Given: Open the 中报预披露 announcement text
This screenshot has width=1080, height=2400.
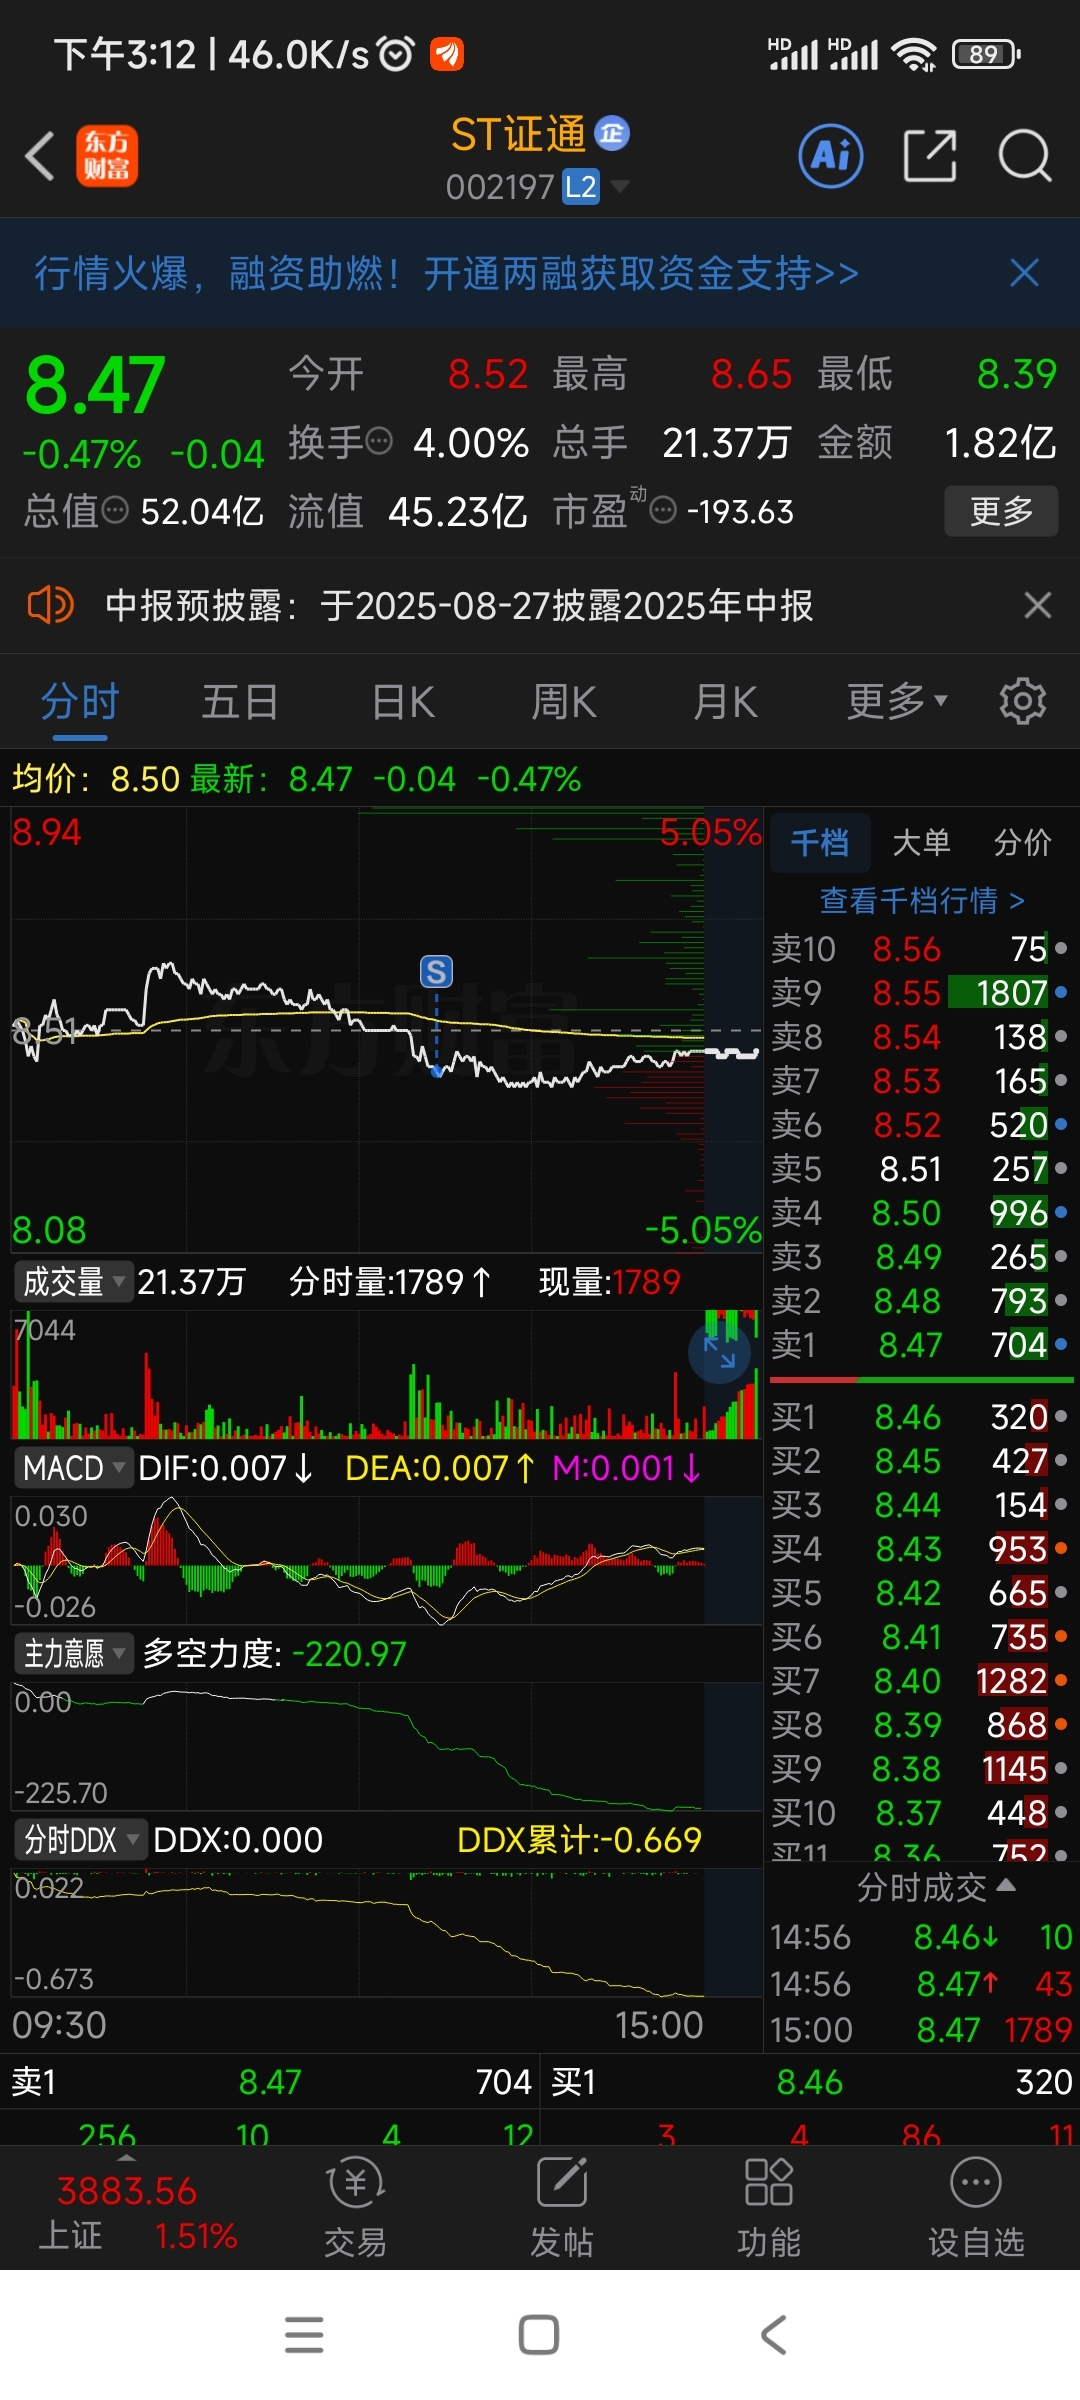Looking at the screenshot, I should coord(460,605).
